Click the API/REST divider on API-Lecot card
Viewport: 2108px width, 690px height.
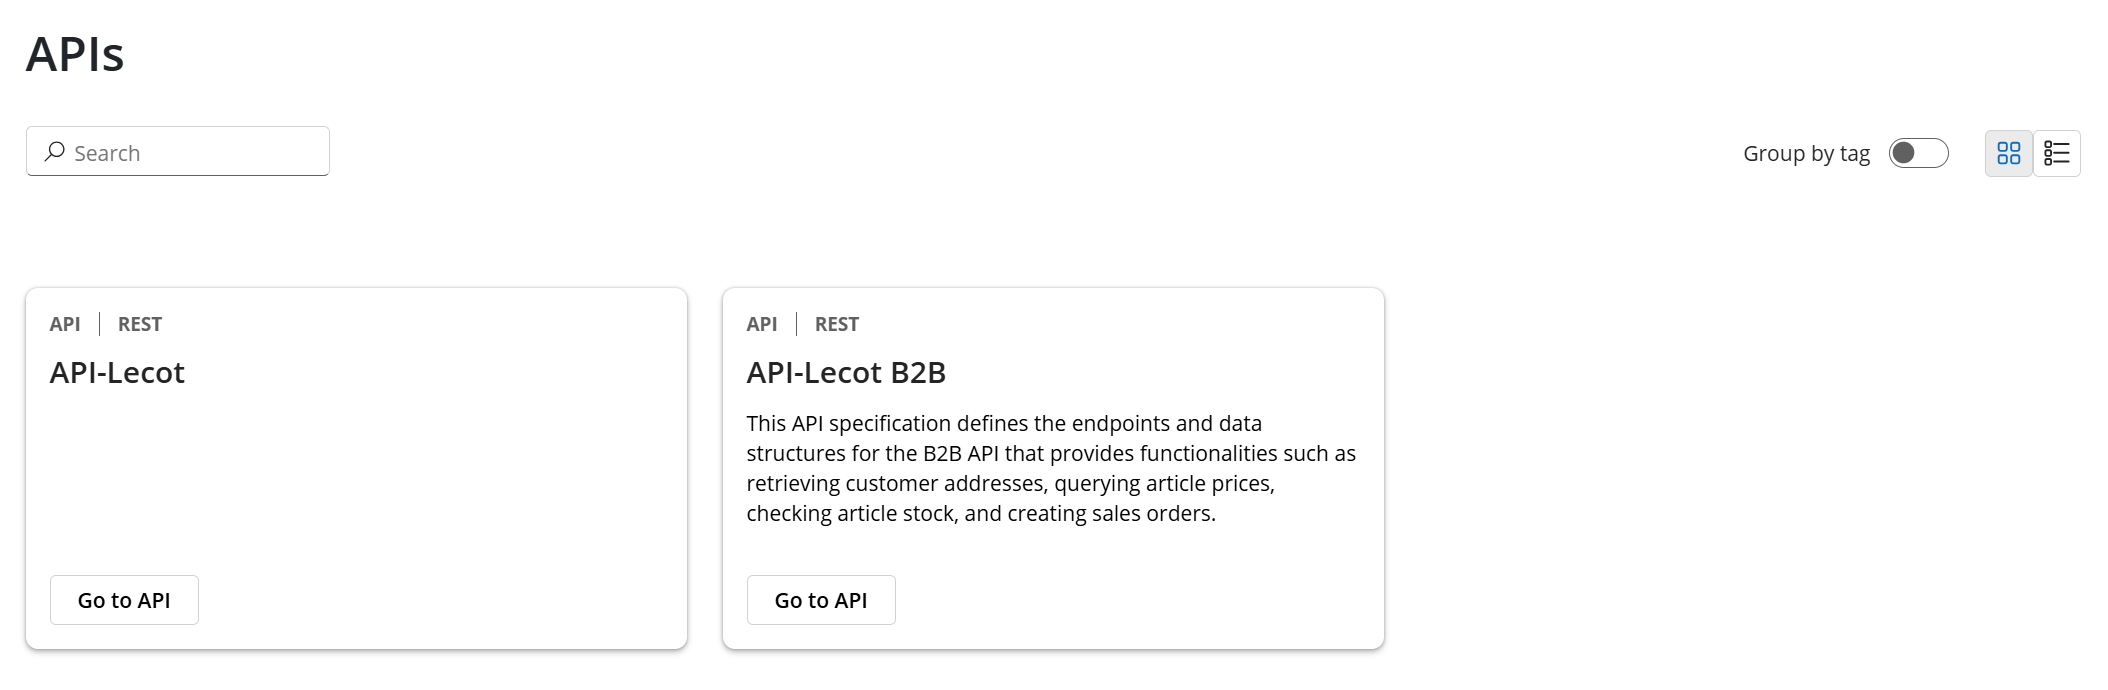pos(99,324)
